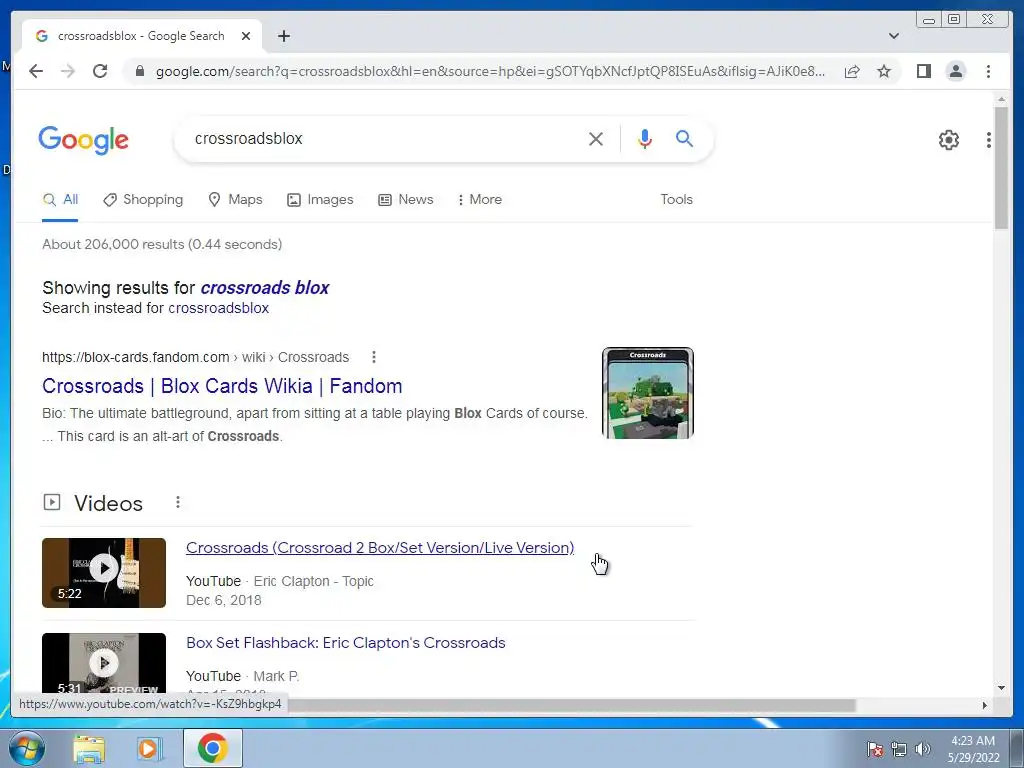Open the Chrome profile avatar

pos(955,71)
